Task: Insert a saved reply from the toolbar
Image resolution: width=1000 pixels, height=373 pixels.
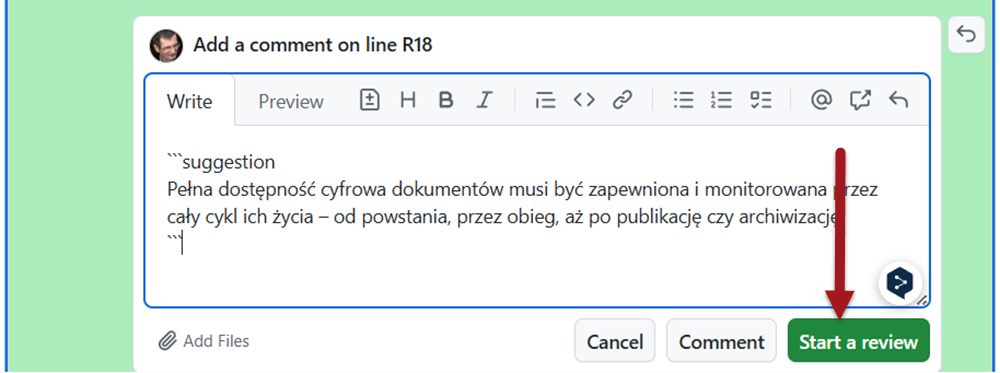Action: click(899, 100)
